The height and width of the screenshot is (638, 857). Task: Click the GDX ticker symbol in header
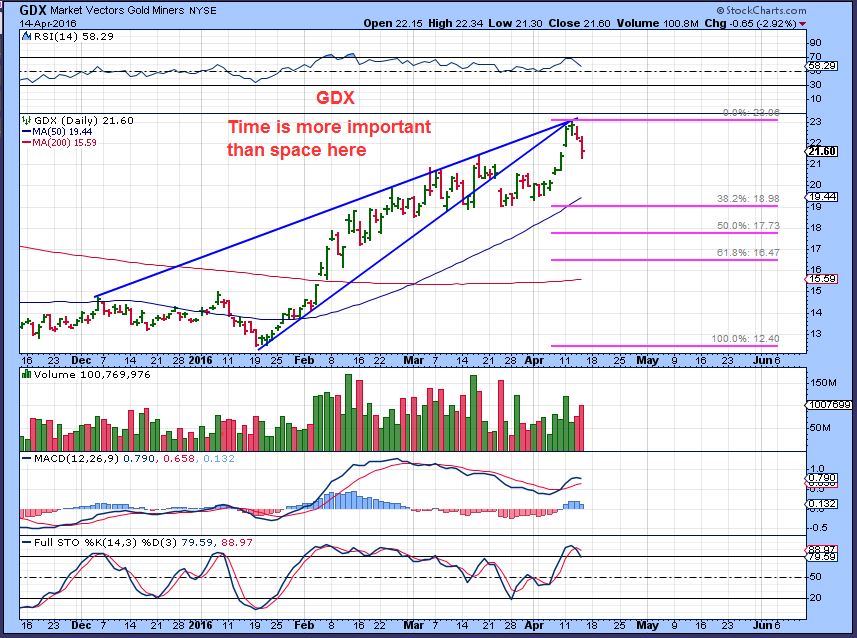point(33,10)
